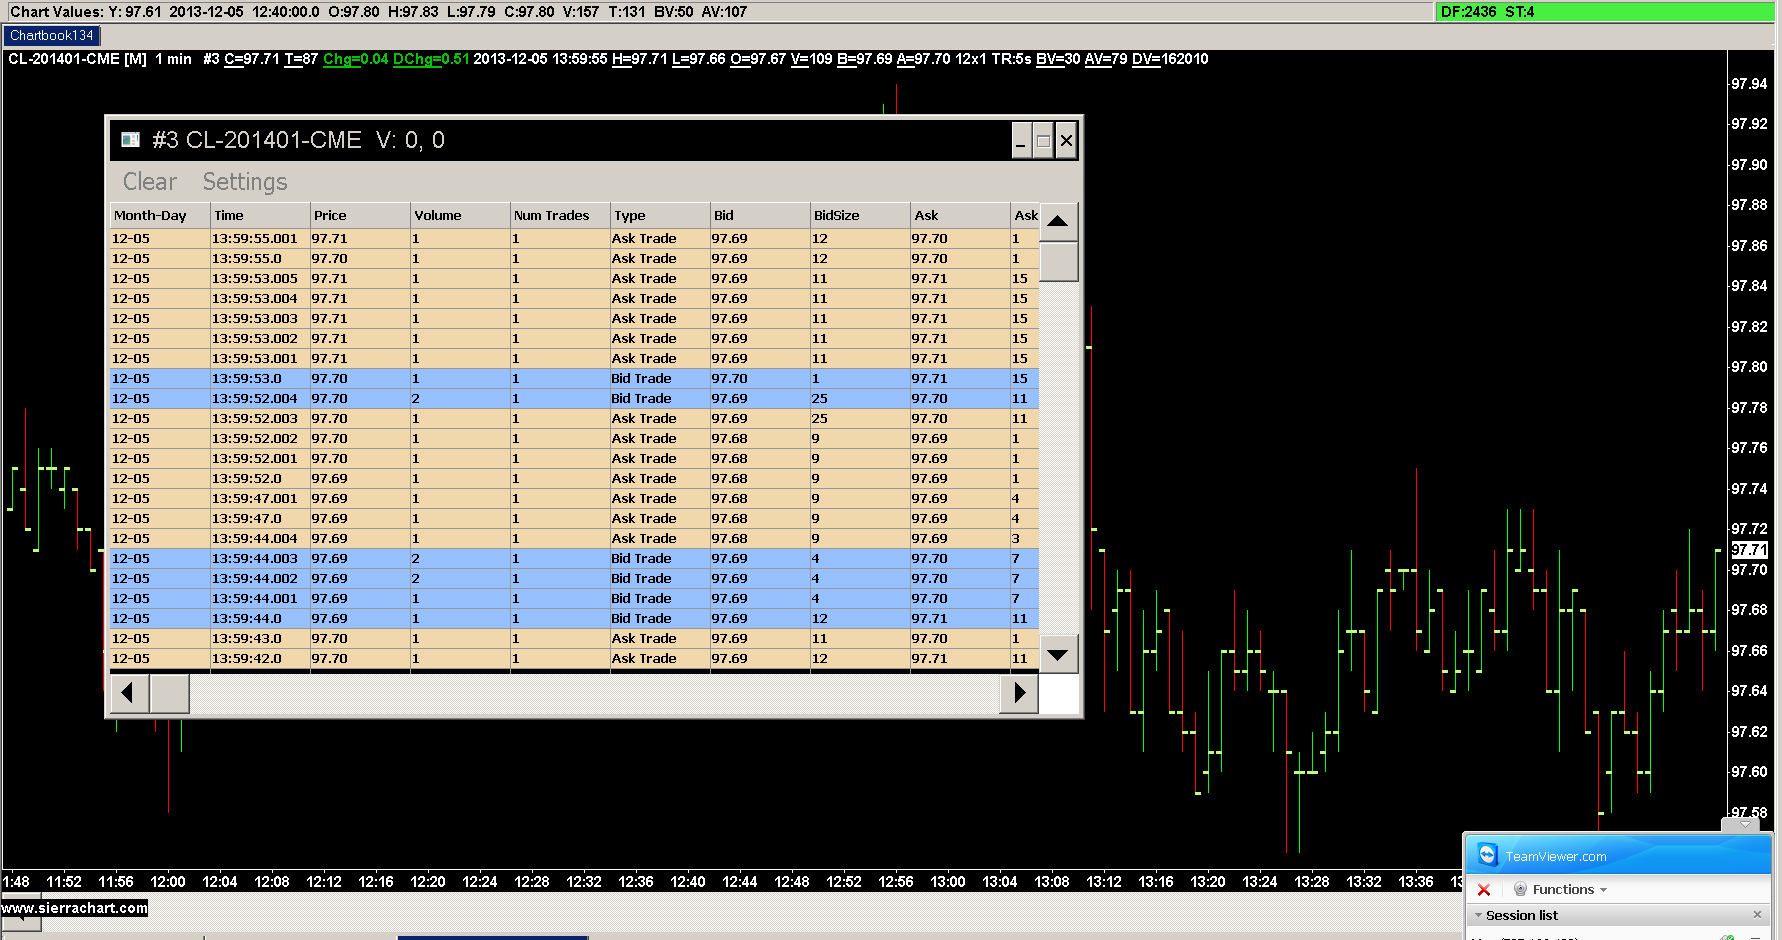
Task: Click the Time and Sales scroll down arrow
Action: point(1058,655)
